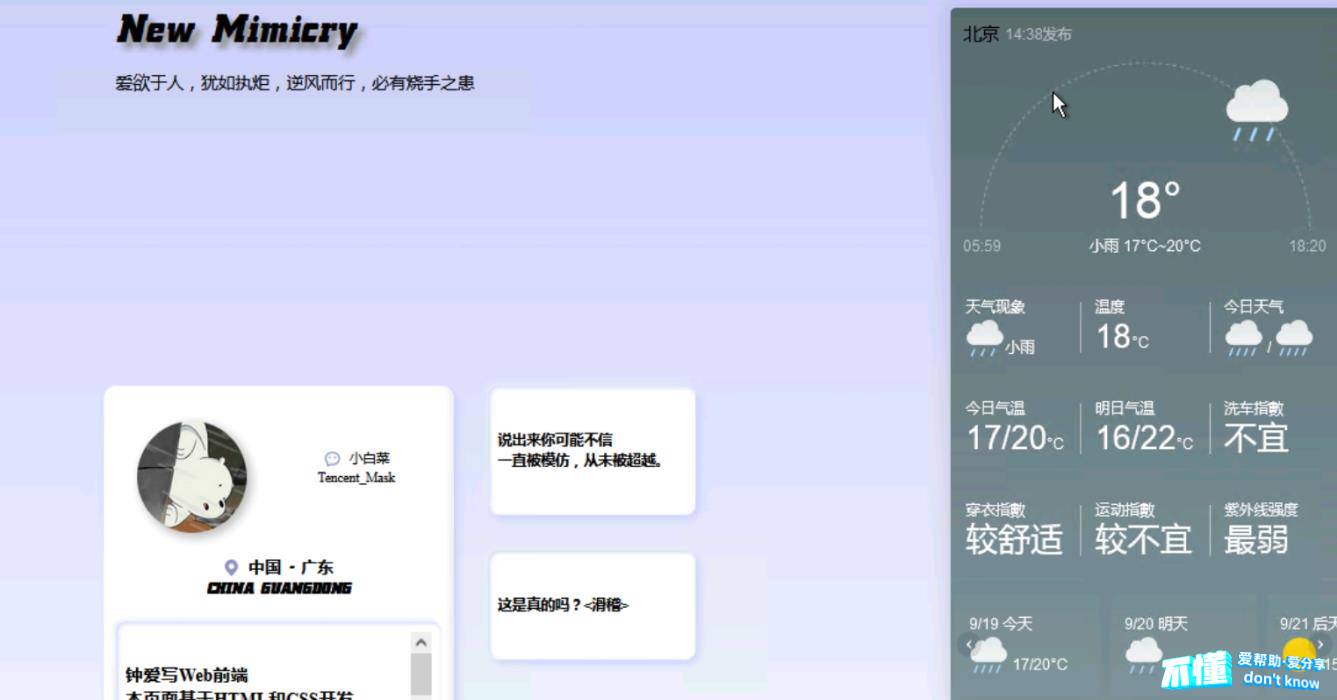This screenshot has width=1337, height=700.
Task: Click the 钟爱写Web前端 line in the text box
Action: coord(186,675)
